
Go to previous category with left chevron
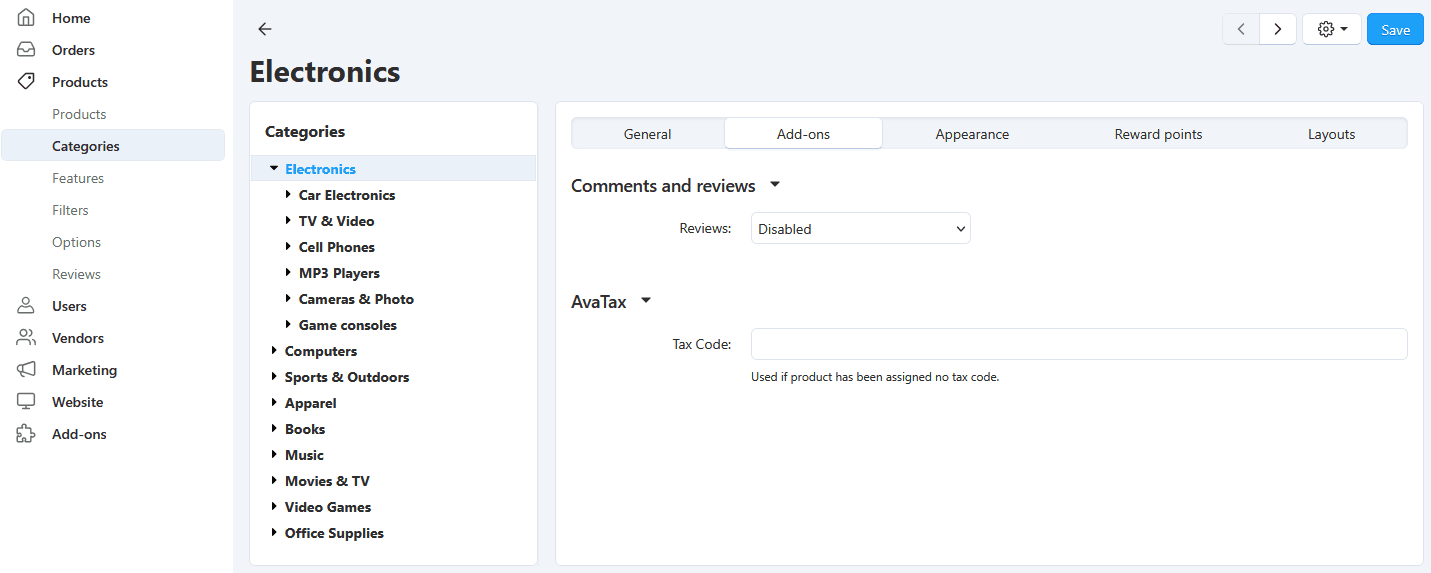[x=1241, y=29]
